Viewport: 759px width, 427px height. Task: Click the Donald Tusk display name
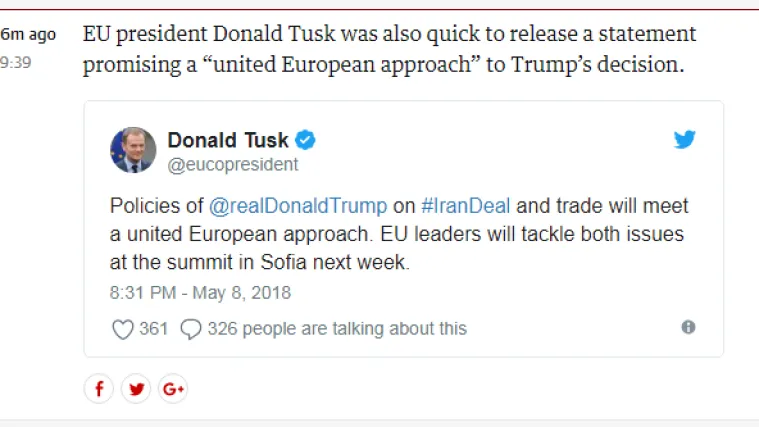228,140
